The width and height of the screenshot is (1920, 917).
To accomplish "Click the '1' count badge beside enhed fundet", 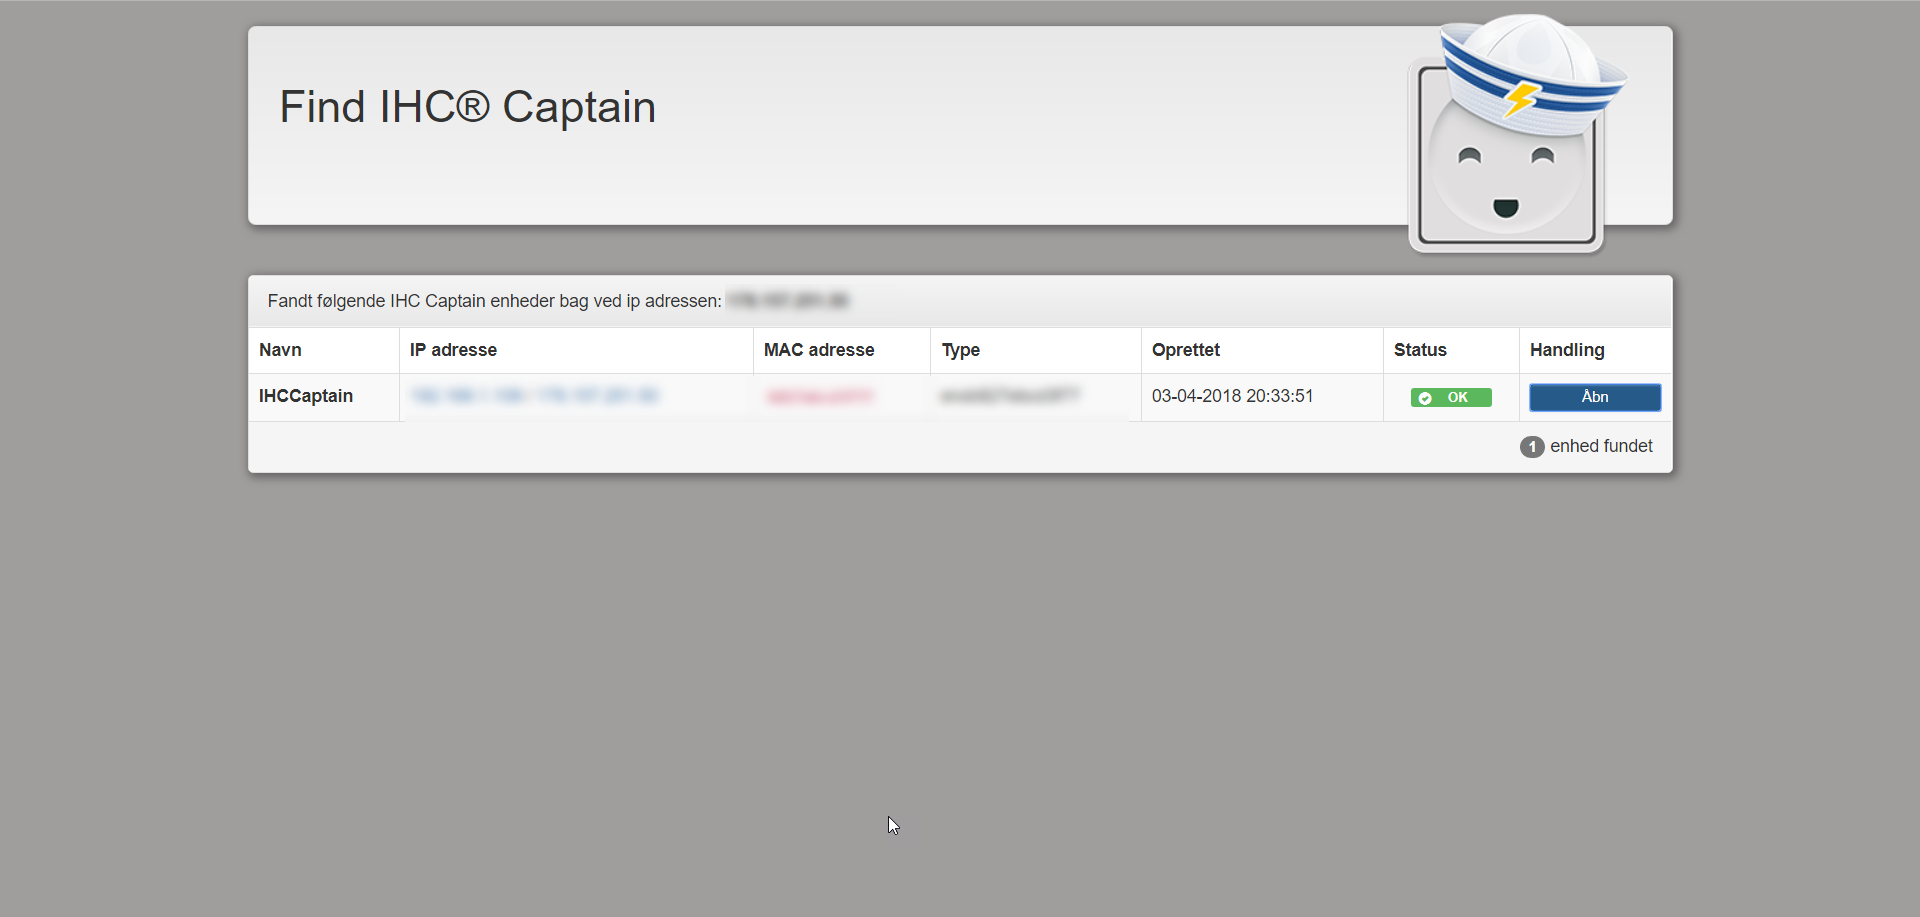I will pos(1532,447).
